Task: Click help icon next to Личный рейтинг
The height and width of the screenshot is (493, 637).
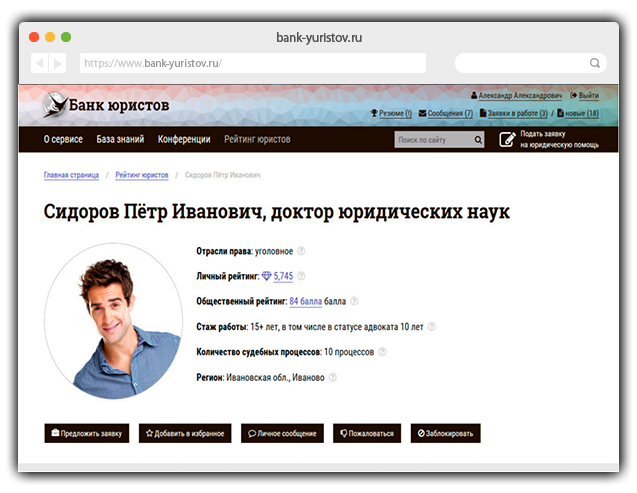Action: pos(301,276)
